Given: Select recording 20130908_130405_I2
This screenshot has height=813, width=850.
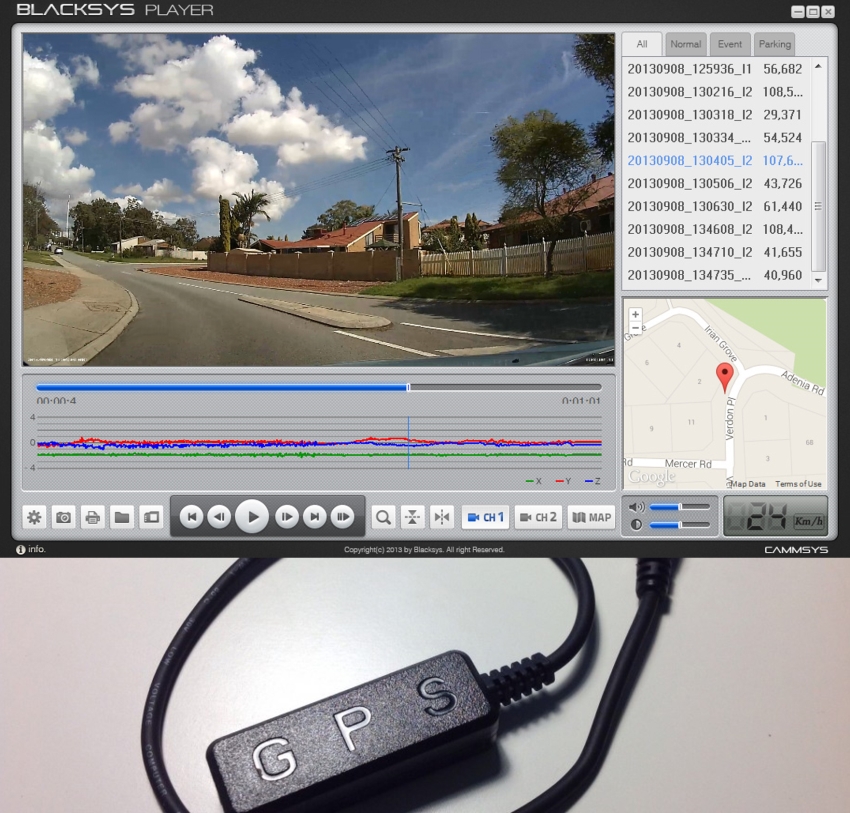Looking at the screenshot, I should click(716, 160).
